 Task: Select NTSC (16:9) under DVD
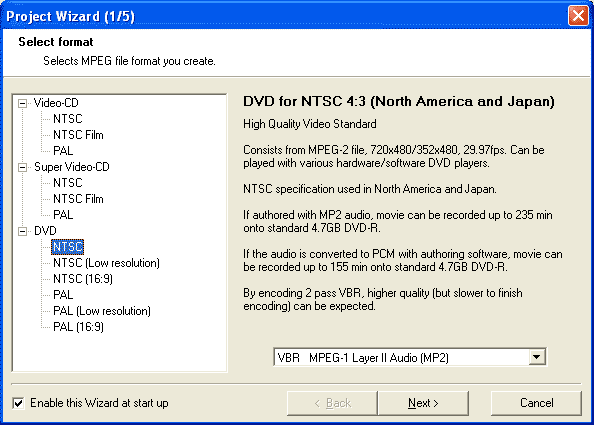coord(83,279)
